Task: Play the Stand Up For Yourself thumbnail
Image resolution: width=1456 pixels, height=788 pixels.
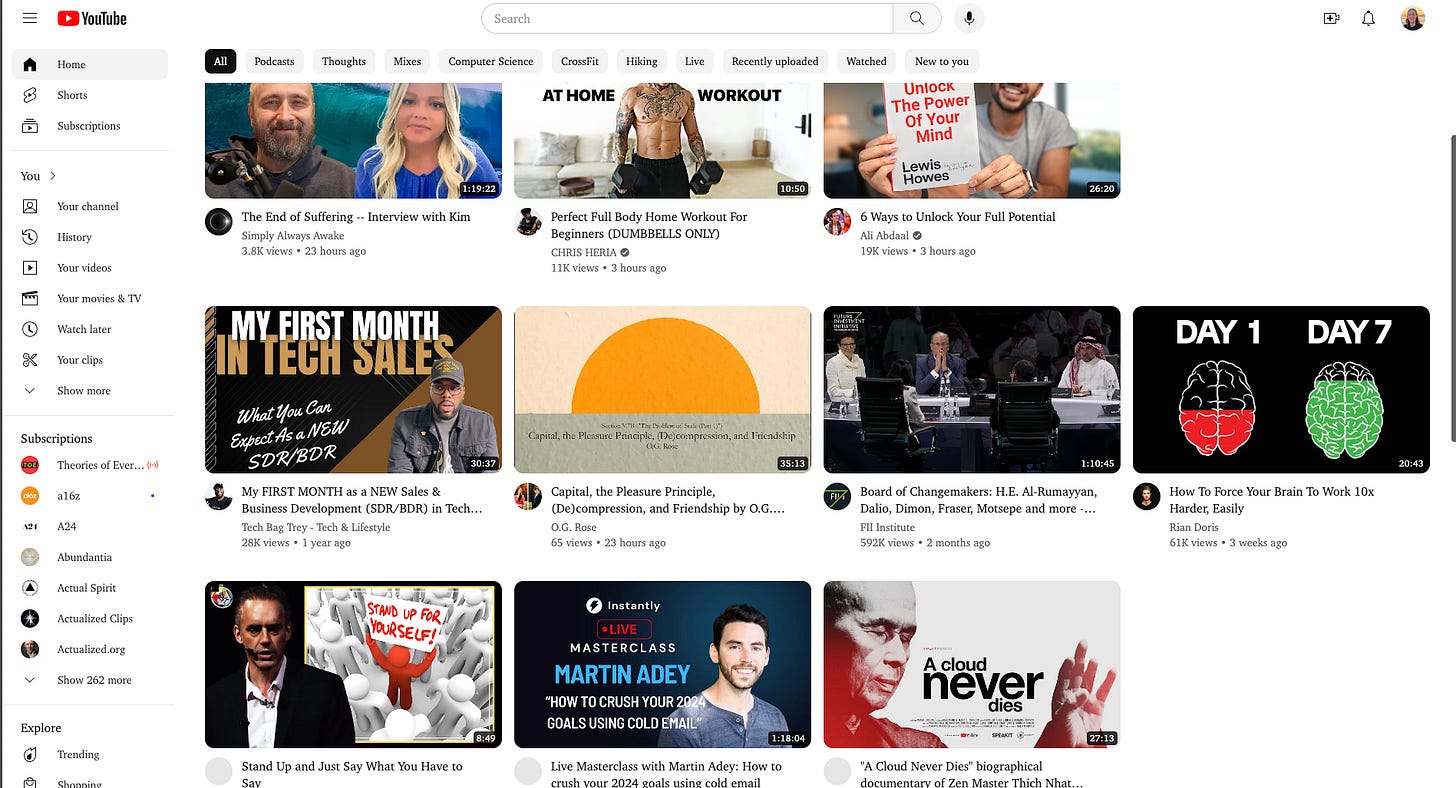Action: [353, 664]
